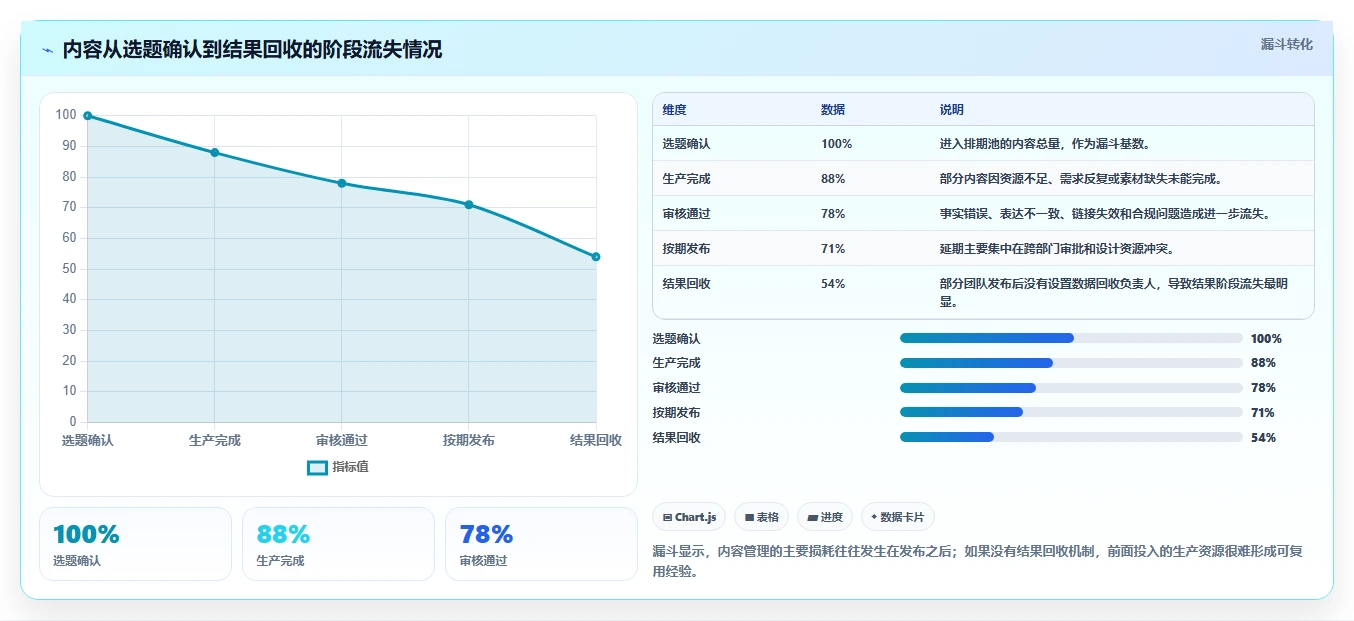The height and width of the screenshot is (621, 1354).
Task: Click the y-axis value 50
Action: click(x=69, y=268)
